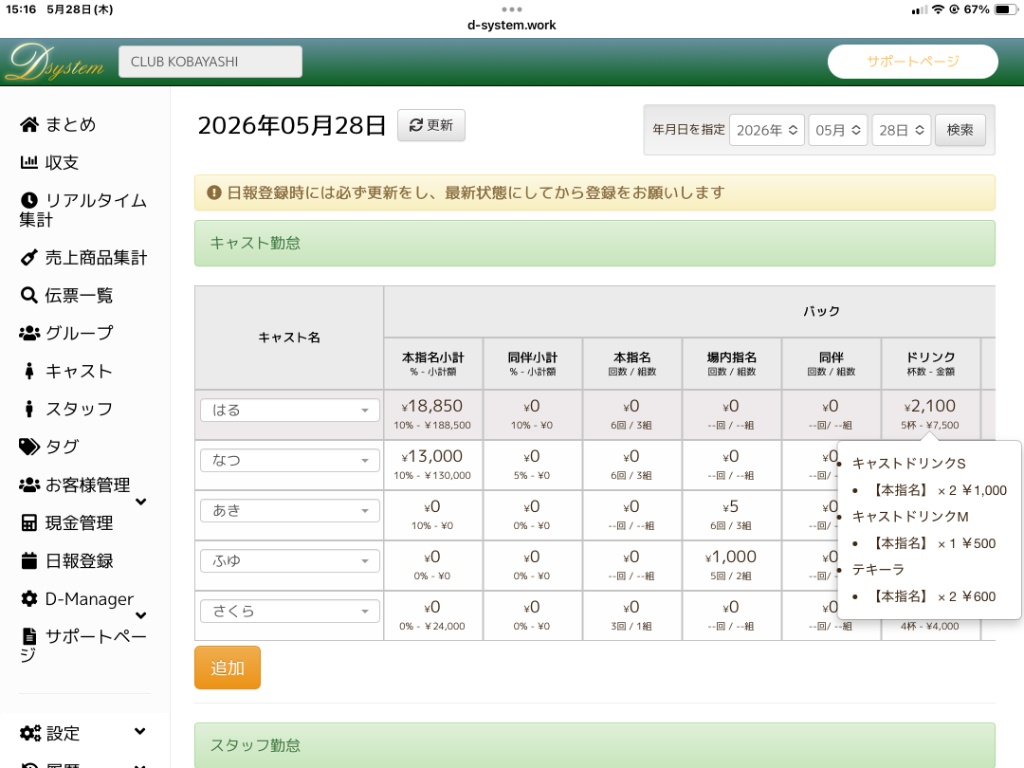The height and width of the screenshot is (768, 1024).
Task: Click the calculator icon beside 現金管理
Action: pos(29,522)
